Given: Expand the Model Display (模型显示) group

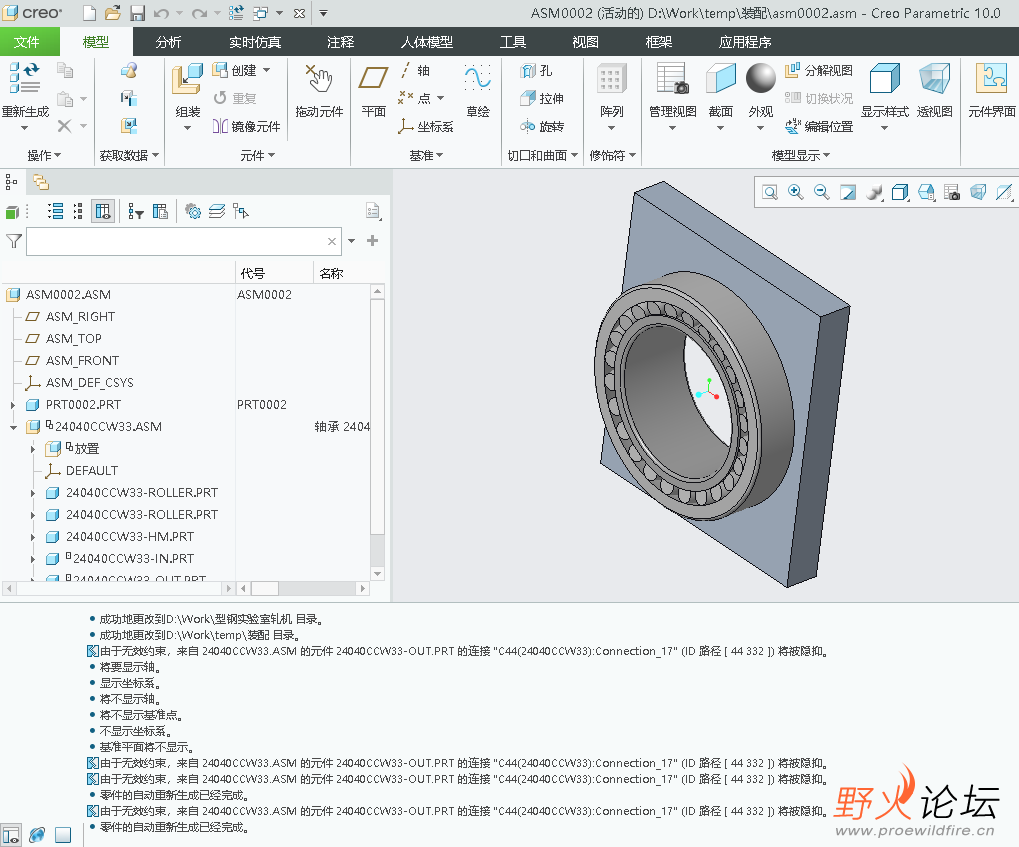Looking at the screenshot, I should [801, 155].
